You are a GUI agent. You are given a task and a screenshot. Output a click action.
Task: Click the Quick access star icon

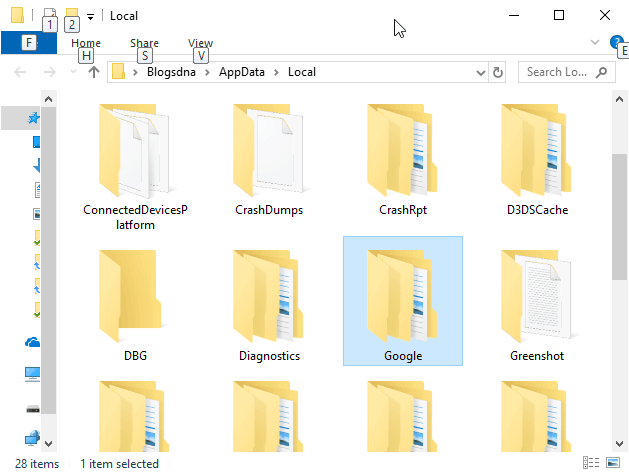[x=33, y=118]
